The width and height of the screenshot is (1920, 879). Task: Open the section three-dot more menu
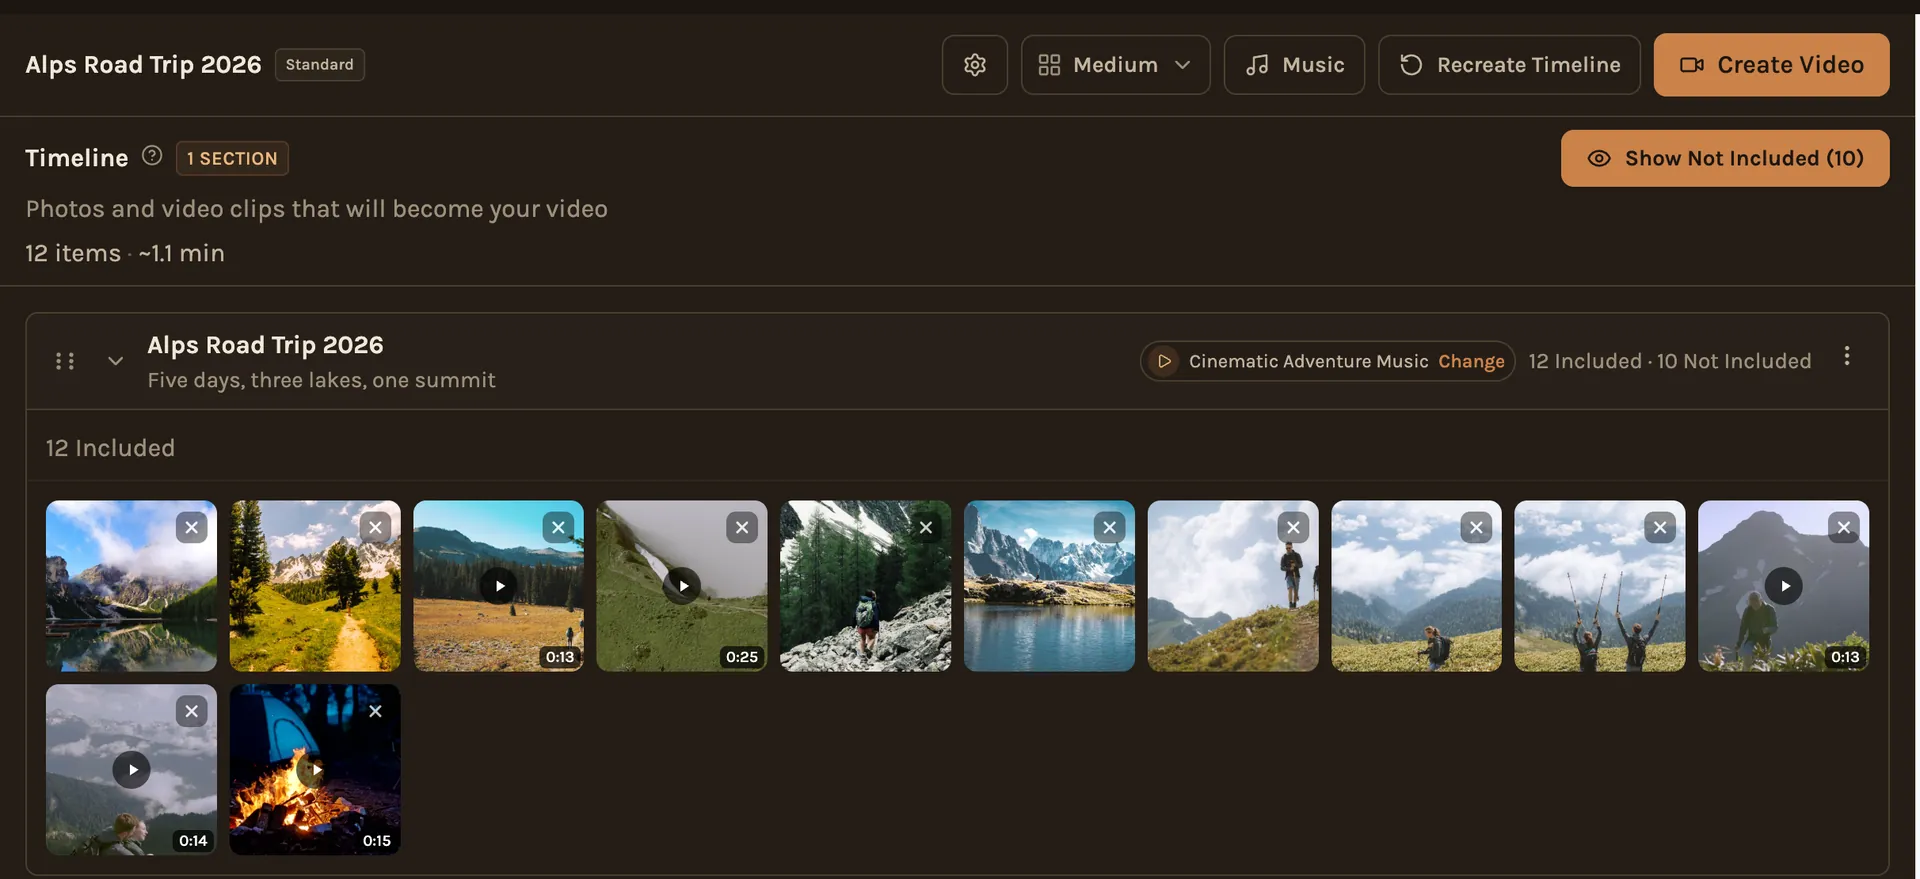coord(1847,357)
